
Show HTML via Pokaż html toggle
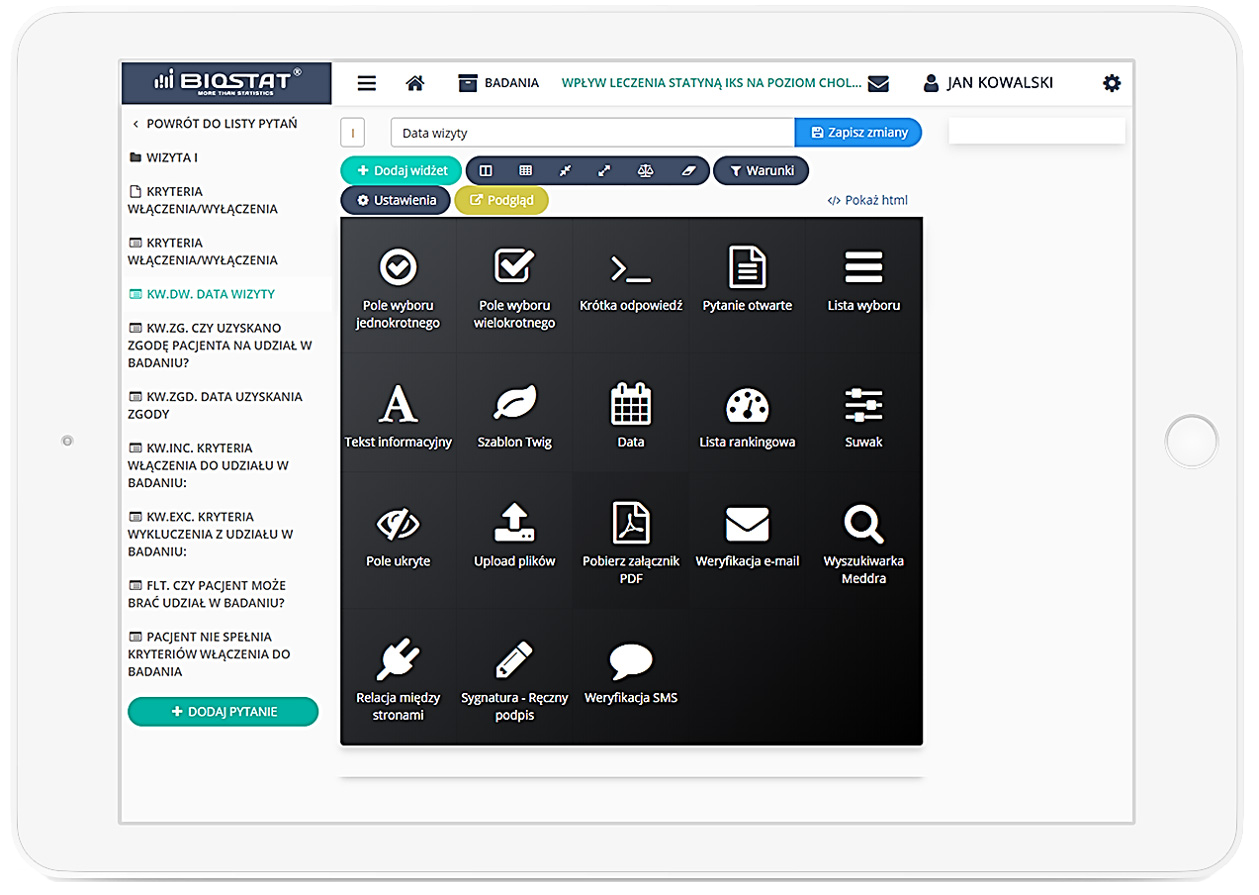(868, 200)
